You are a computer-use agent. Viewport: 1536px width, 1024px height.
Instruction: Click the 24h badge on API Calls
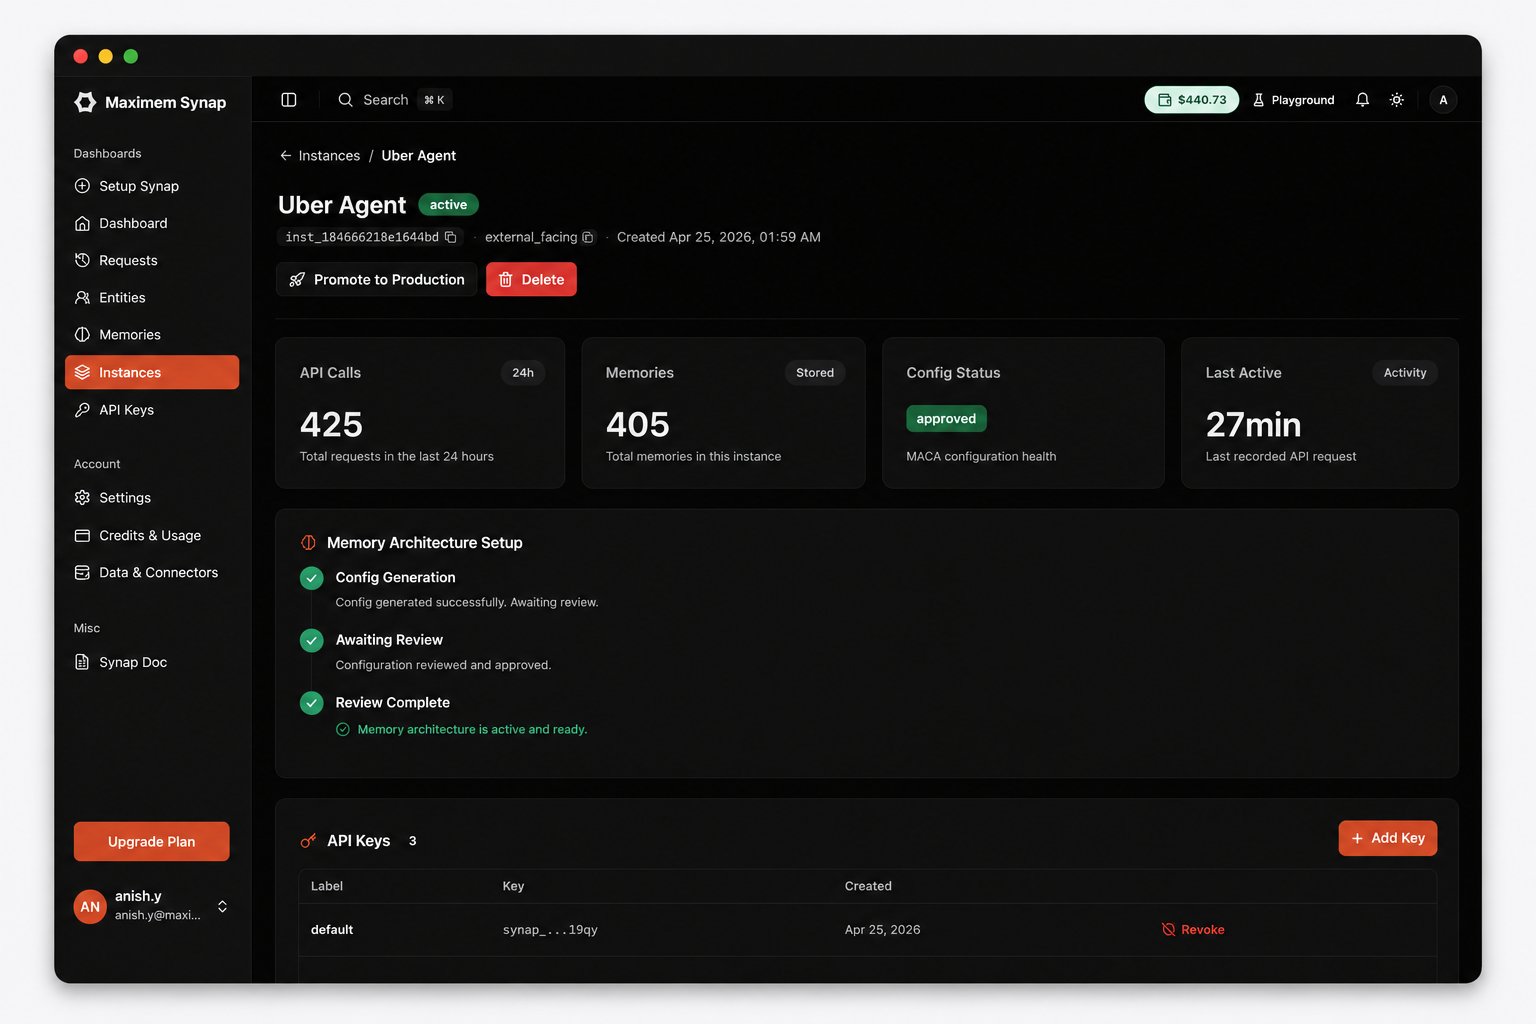coord(523,373)
